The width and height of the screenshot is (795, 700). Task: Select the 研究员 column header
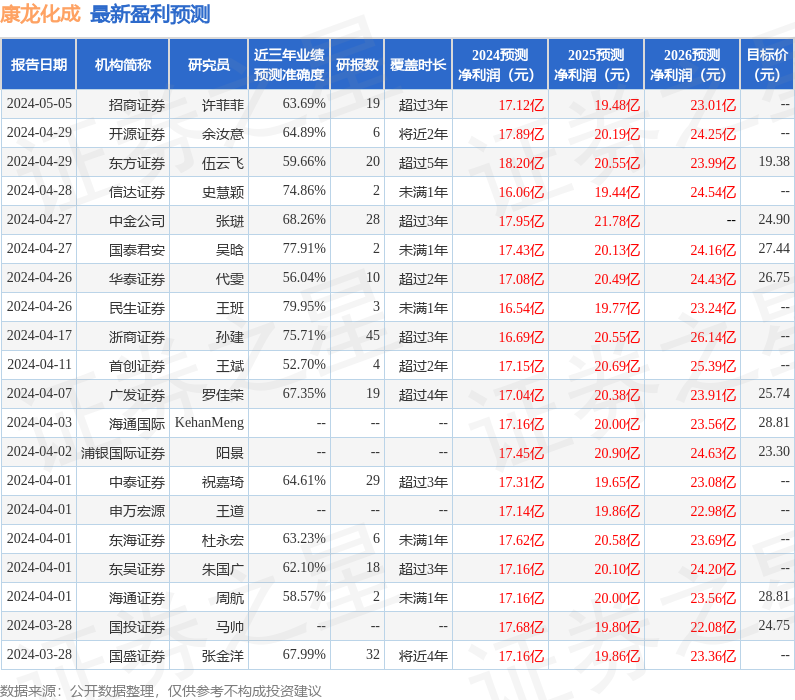point(208,64)
